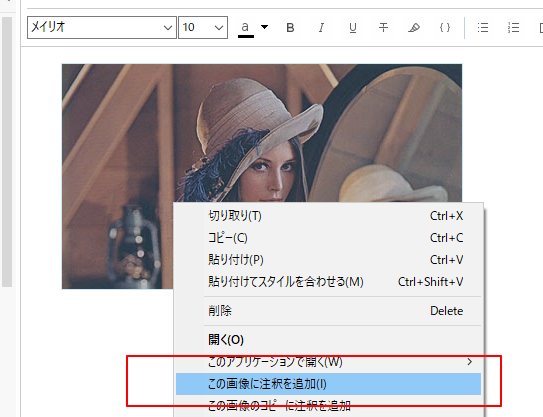543x417 pixels.
Task: Toggle underline formatting
Action: (353, 27)
